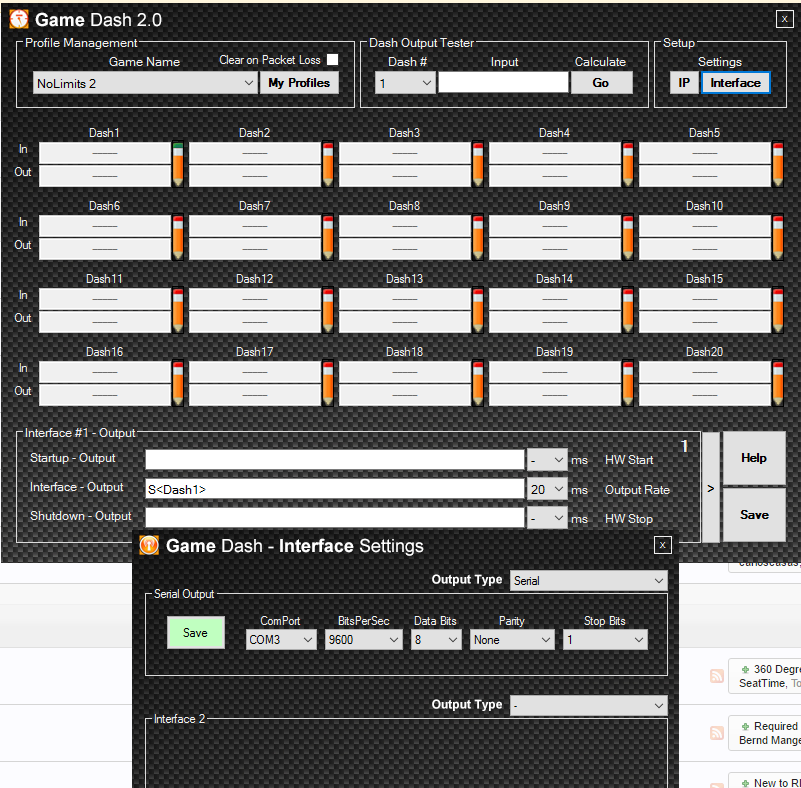Click the pencil icon next to Dash10
The height and width of the screenshot is (788, 801).
[778, 237]
